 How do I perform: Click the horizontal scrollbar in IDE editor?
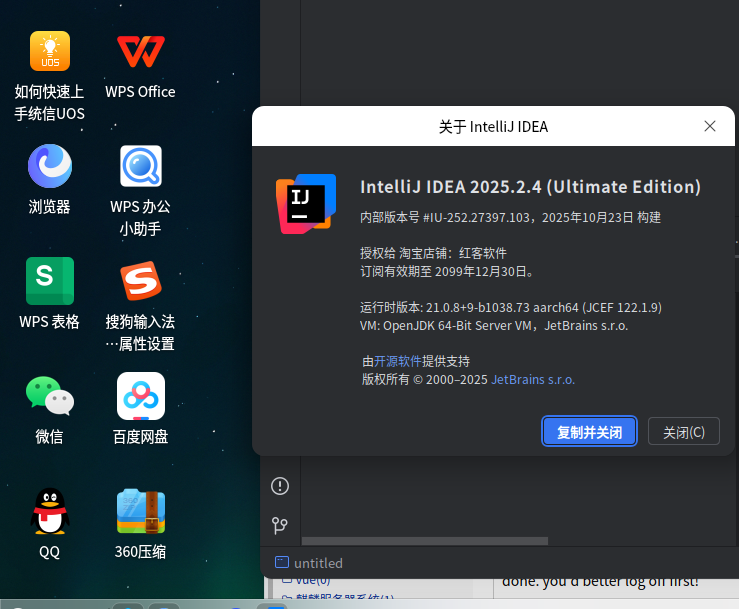[x=425, y=541]
